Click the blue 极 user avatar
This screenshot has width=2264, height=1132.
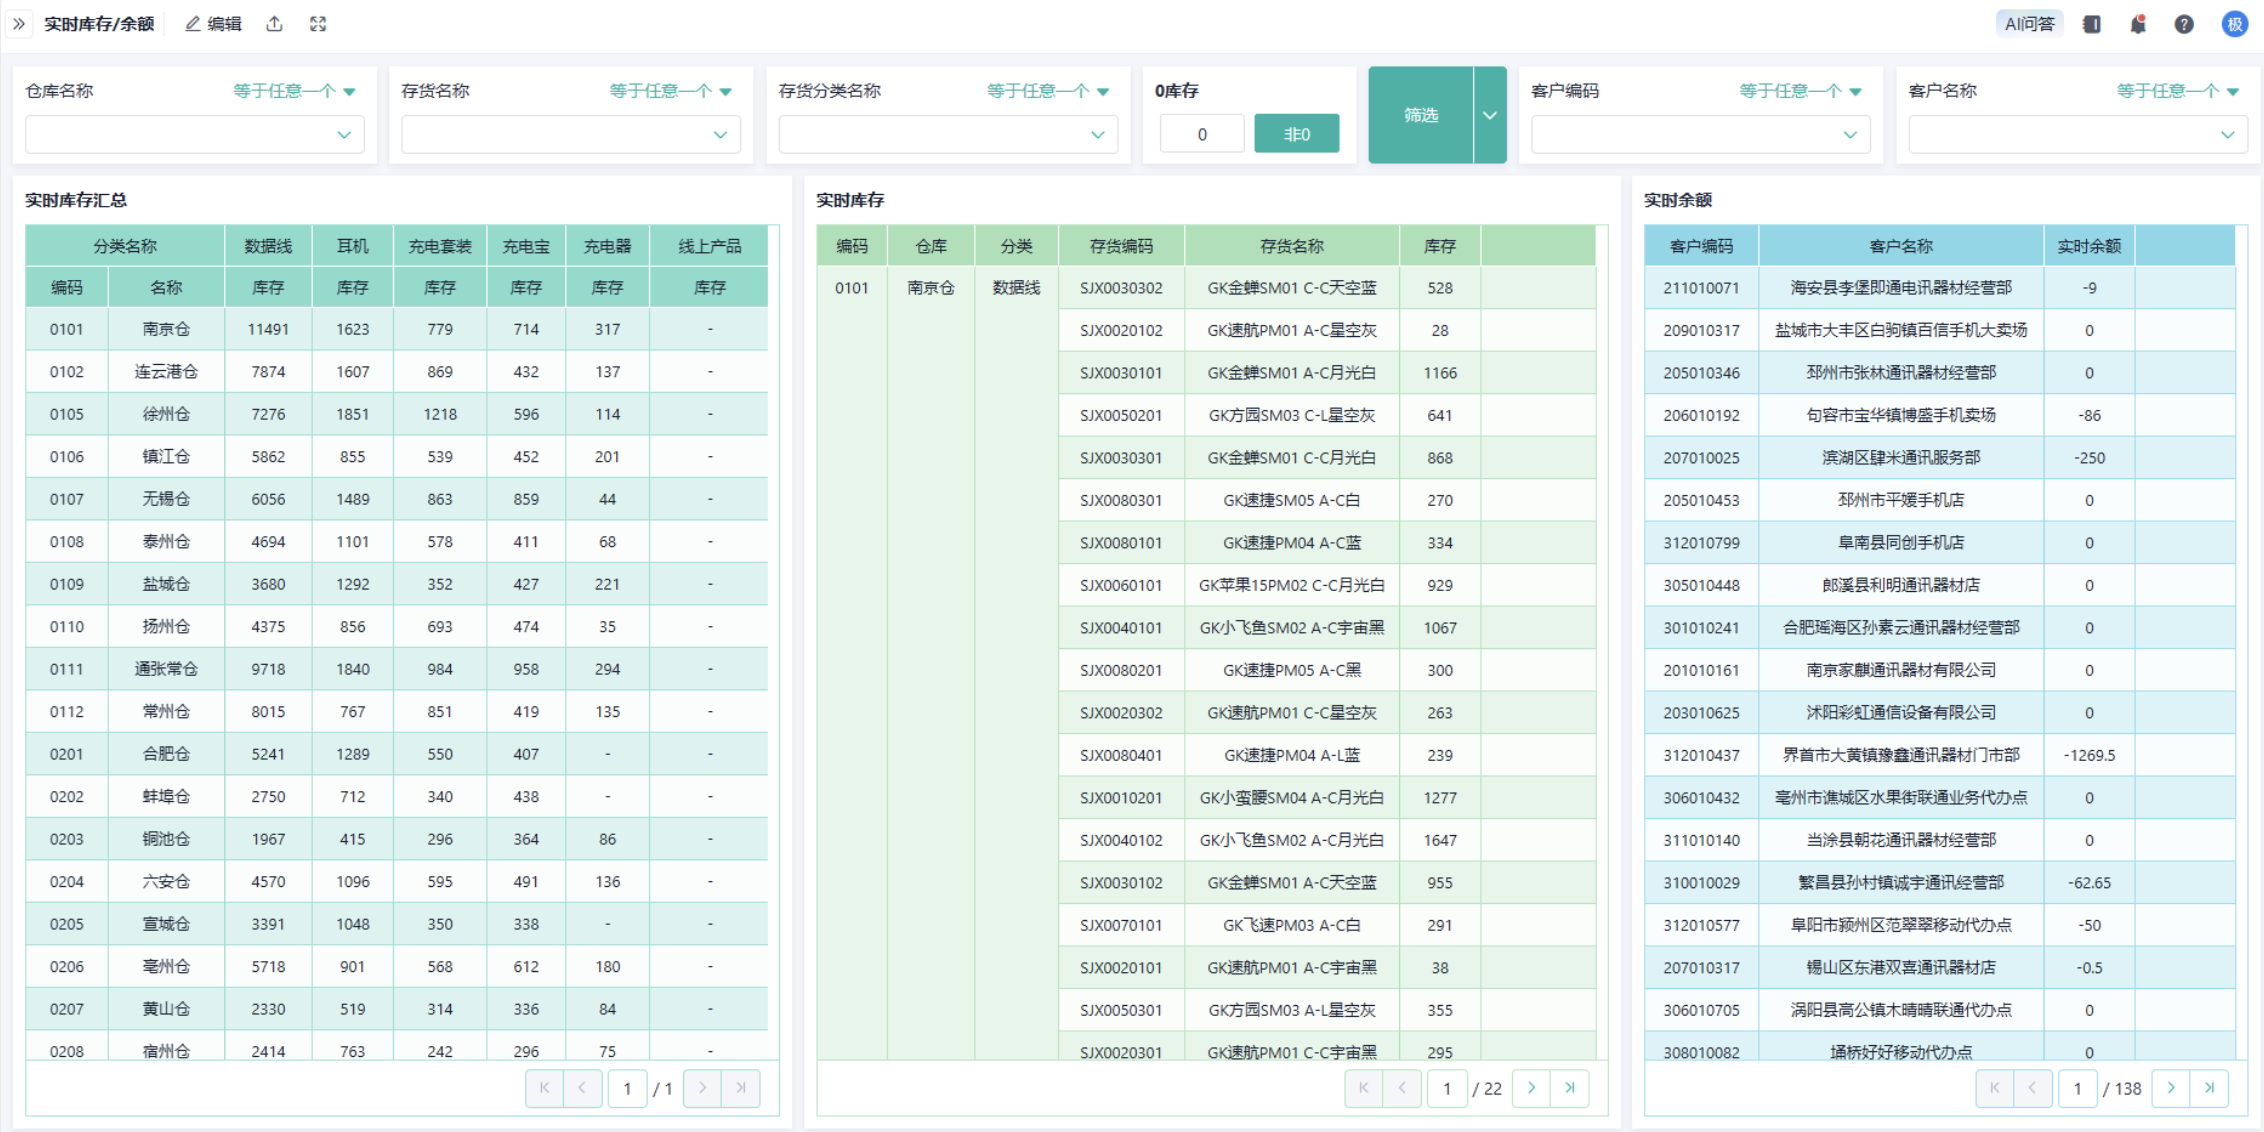(2235, 24)
